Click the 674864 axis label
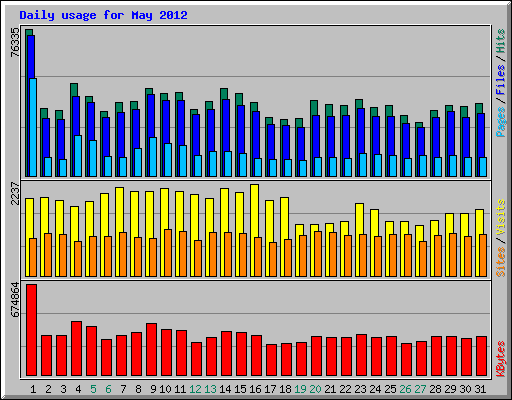 click(x=15, y=300)
